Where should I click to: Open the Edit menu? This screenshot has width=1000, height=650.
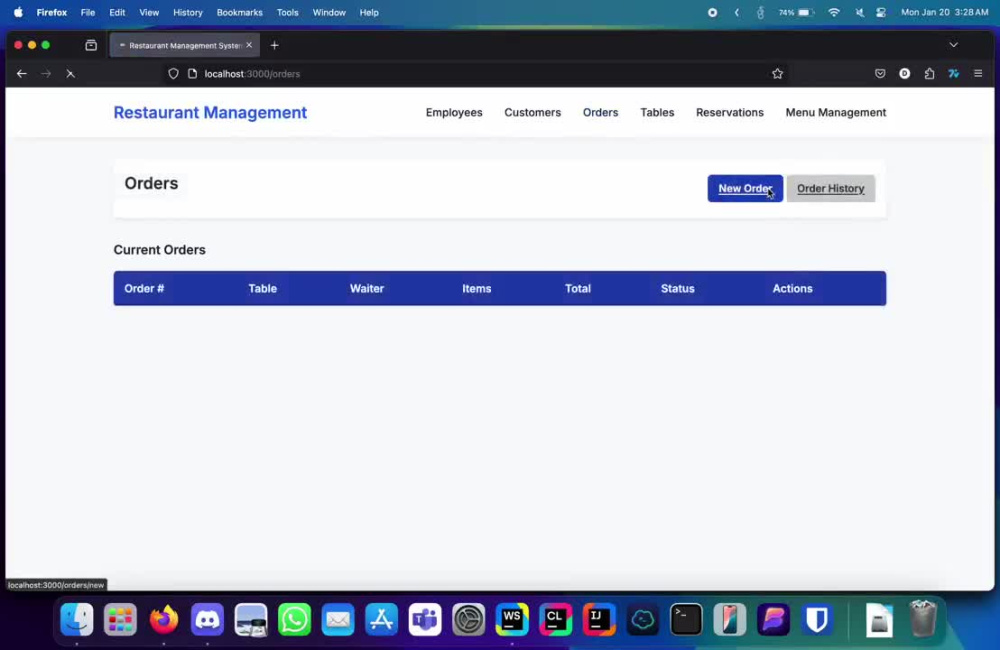[117, 12]
